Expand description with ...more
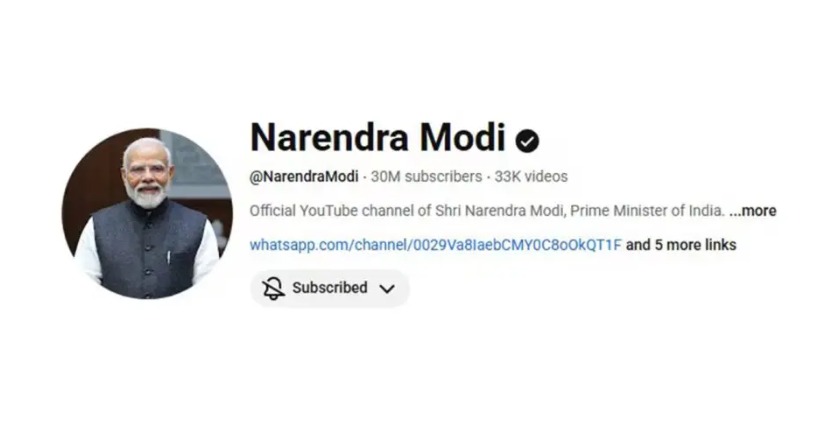The width and height of the screenshot is (834, 433). [753, 211]
